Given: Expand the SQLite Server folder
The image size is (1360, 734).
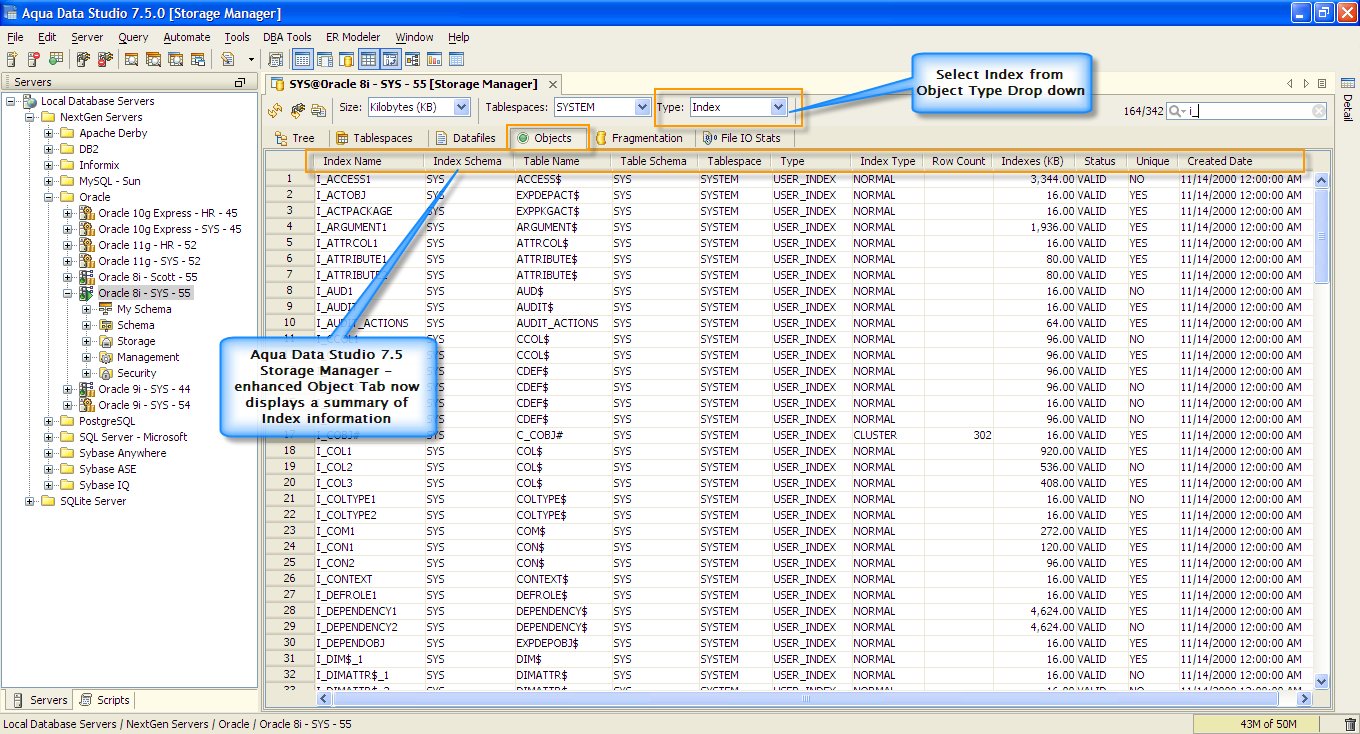Looking at the screenshot, I should (x=30, y=501).
